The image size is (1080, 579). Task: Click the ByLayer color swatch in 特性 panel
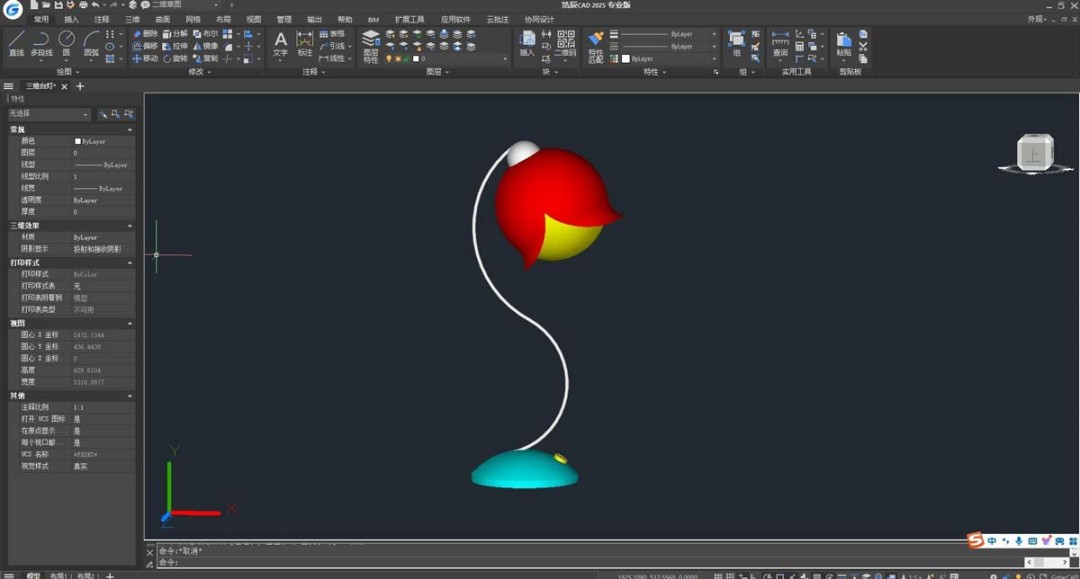pos(624,57)
